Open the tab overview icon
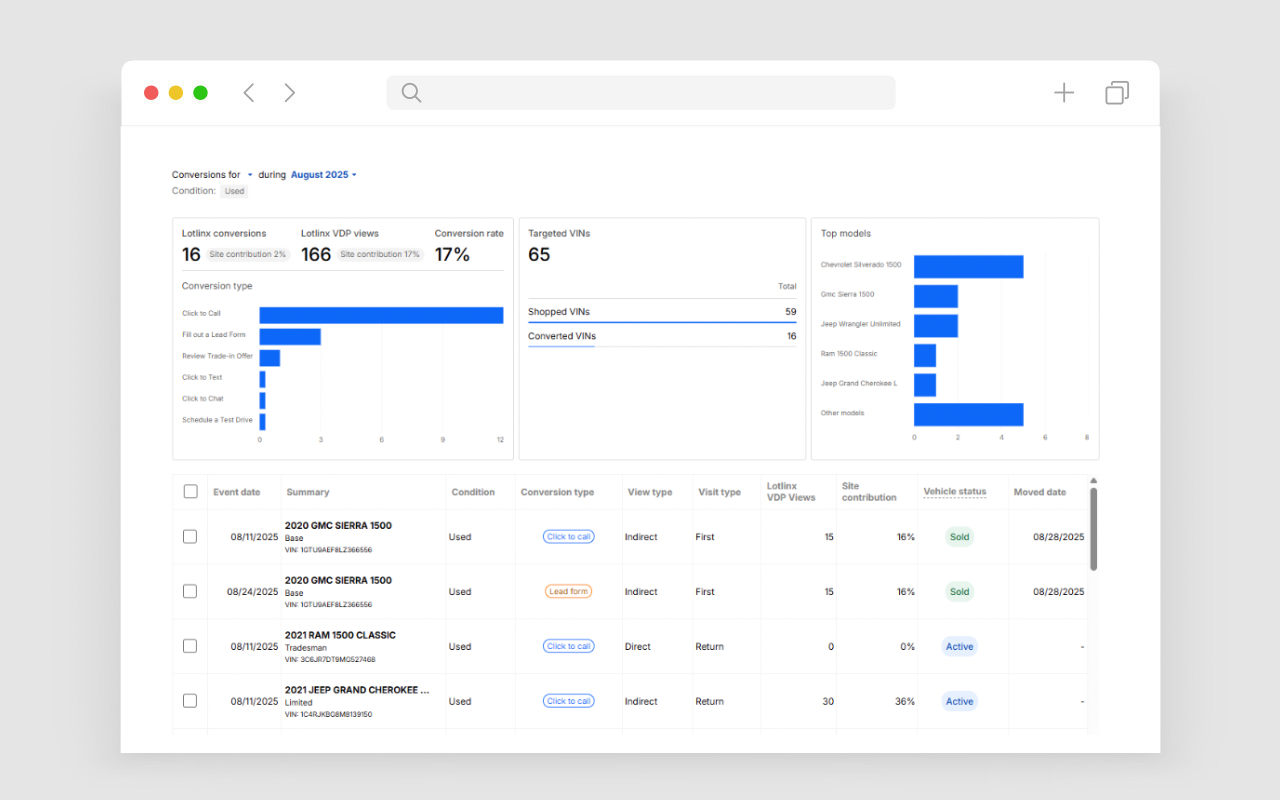 [1117, 93]
